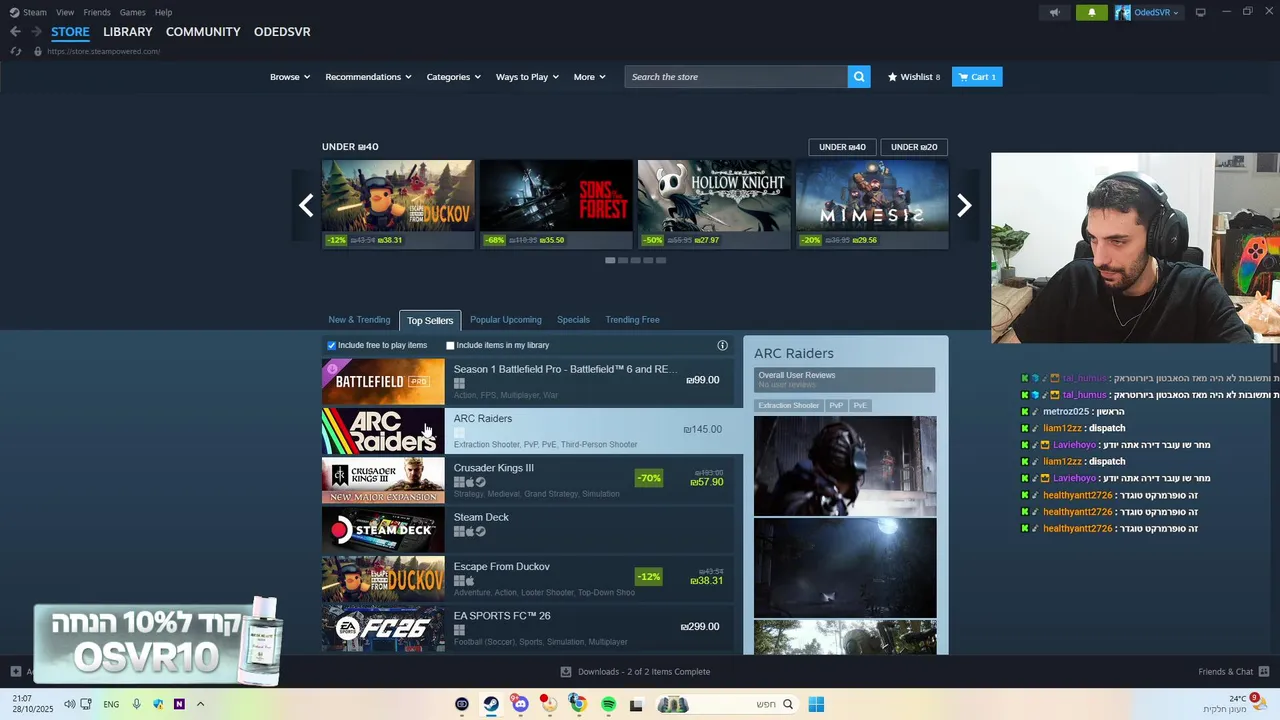1280x720 pixels.
Task: Select the first carousel page dot
Action: tap(610, 260)
